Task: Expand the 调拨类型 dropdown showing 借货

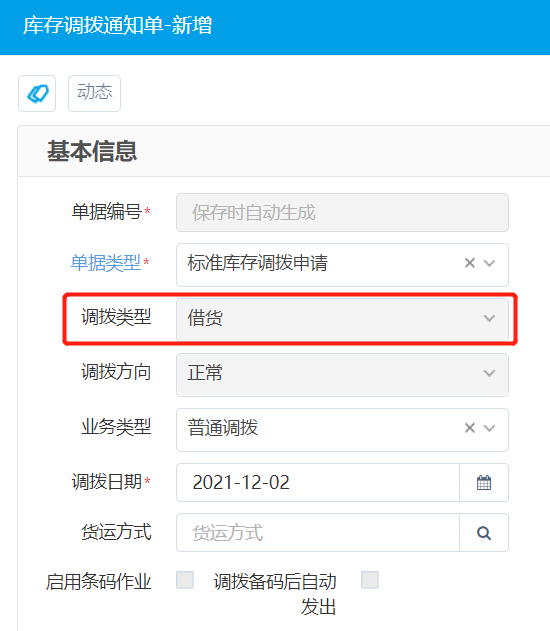Action: pos(342,318)
